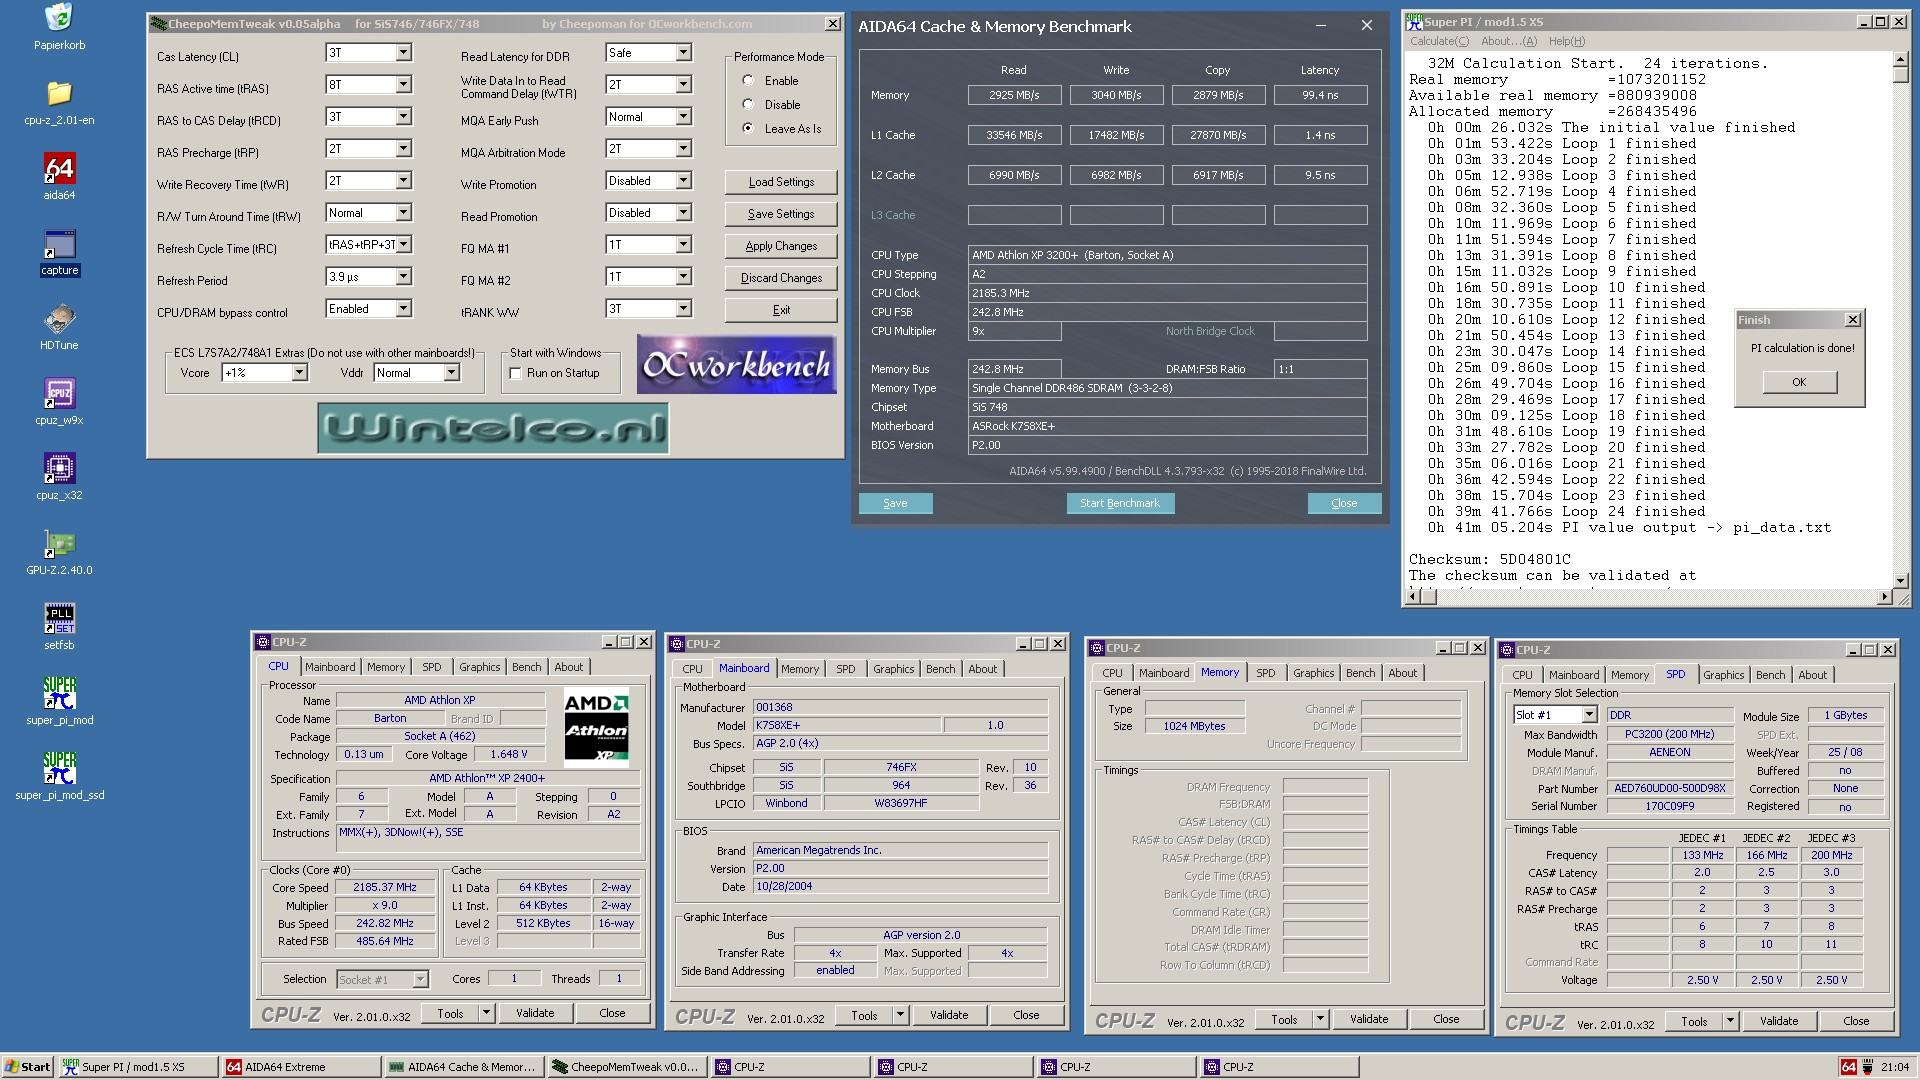The image size is (1920, 1080).
Task: Switch to SPD tab in rightmost CPU-Z
Action: tap(1675, 673)
